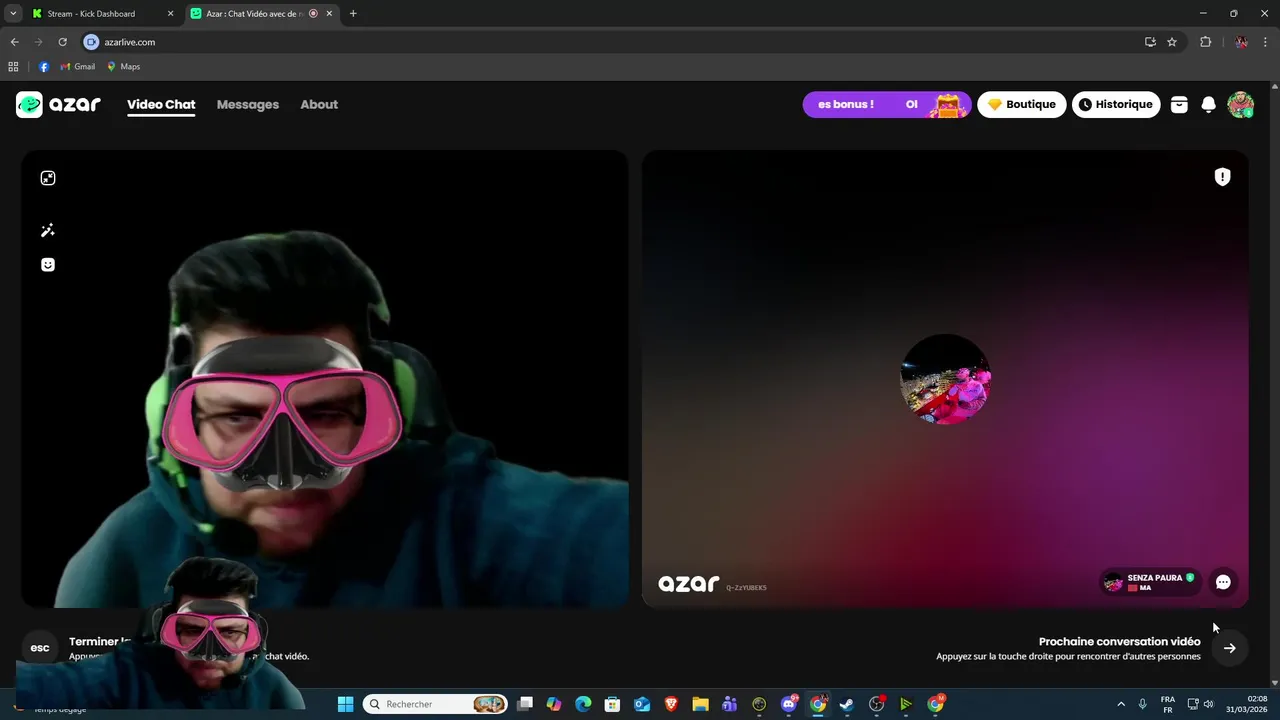
Task: Open the Gmail bookmark
Action: click(78, 67)
